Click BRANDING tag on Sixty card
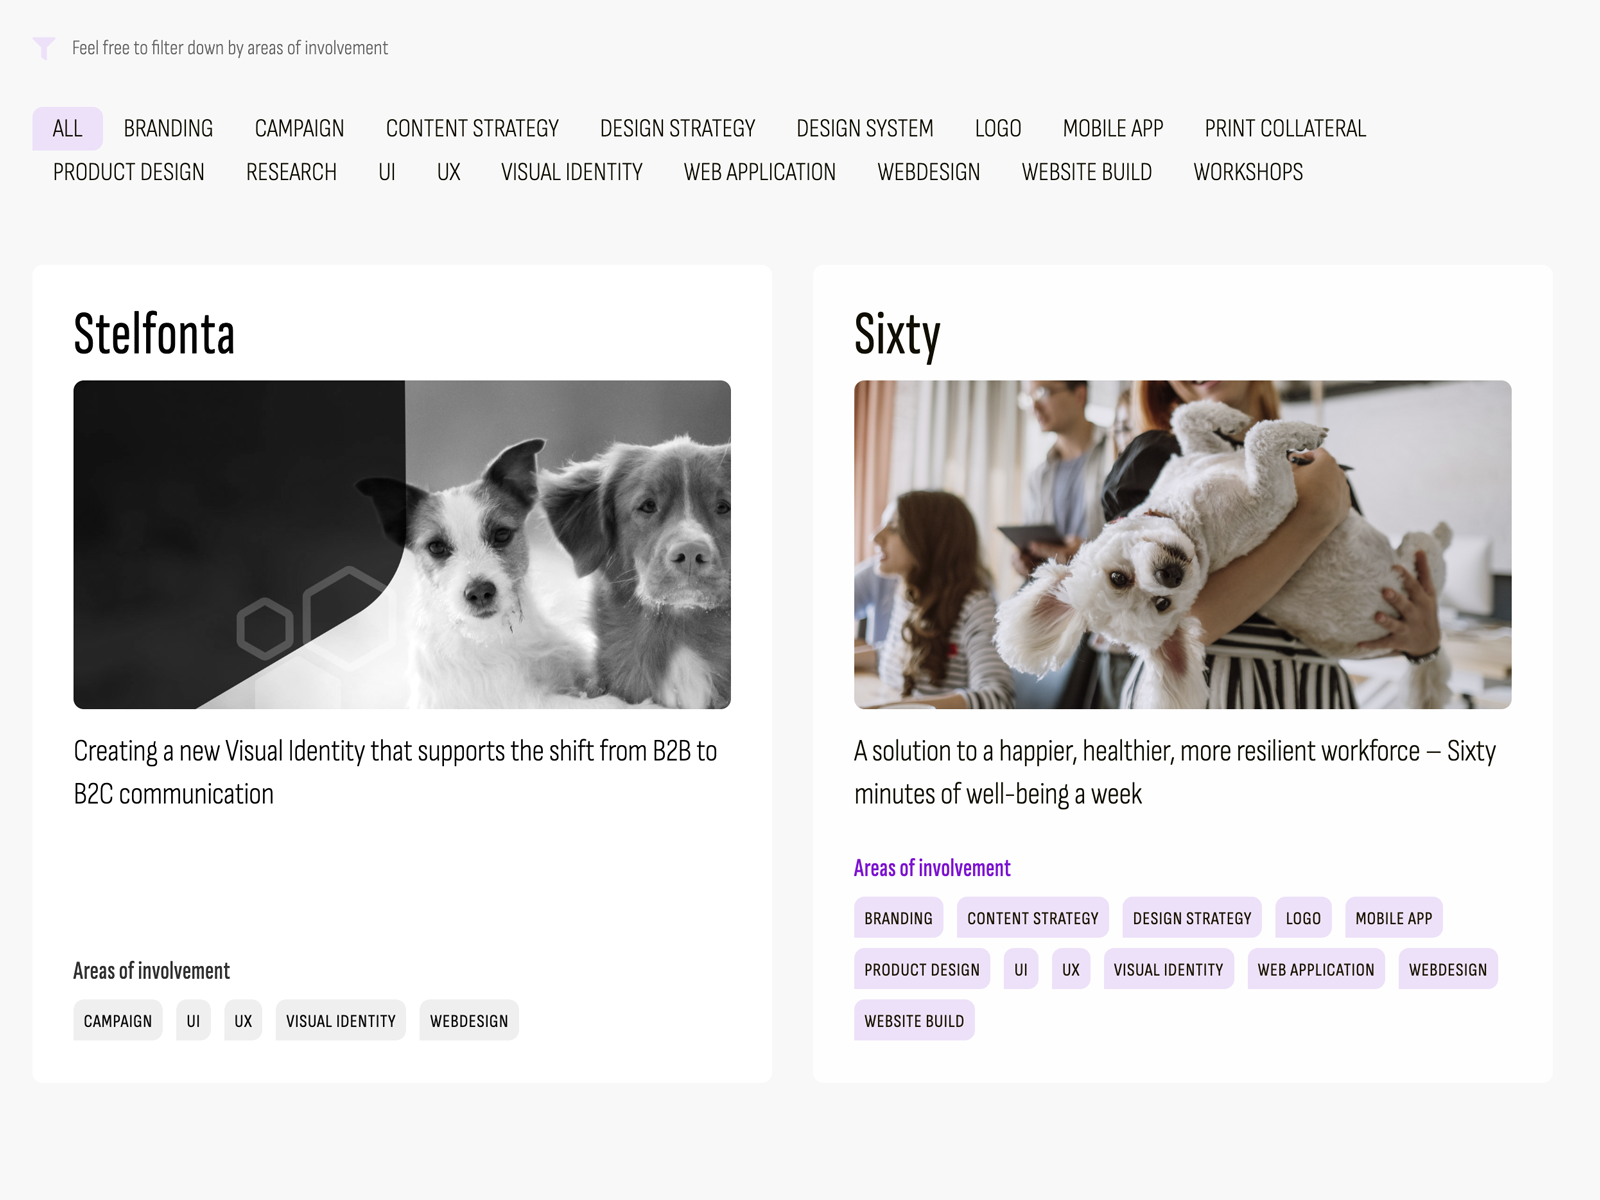The image size is (1600, 1200). click(x=898, y=917)
